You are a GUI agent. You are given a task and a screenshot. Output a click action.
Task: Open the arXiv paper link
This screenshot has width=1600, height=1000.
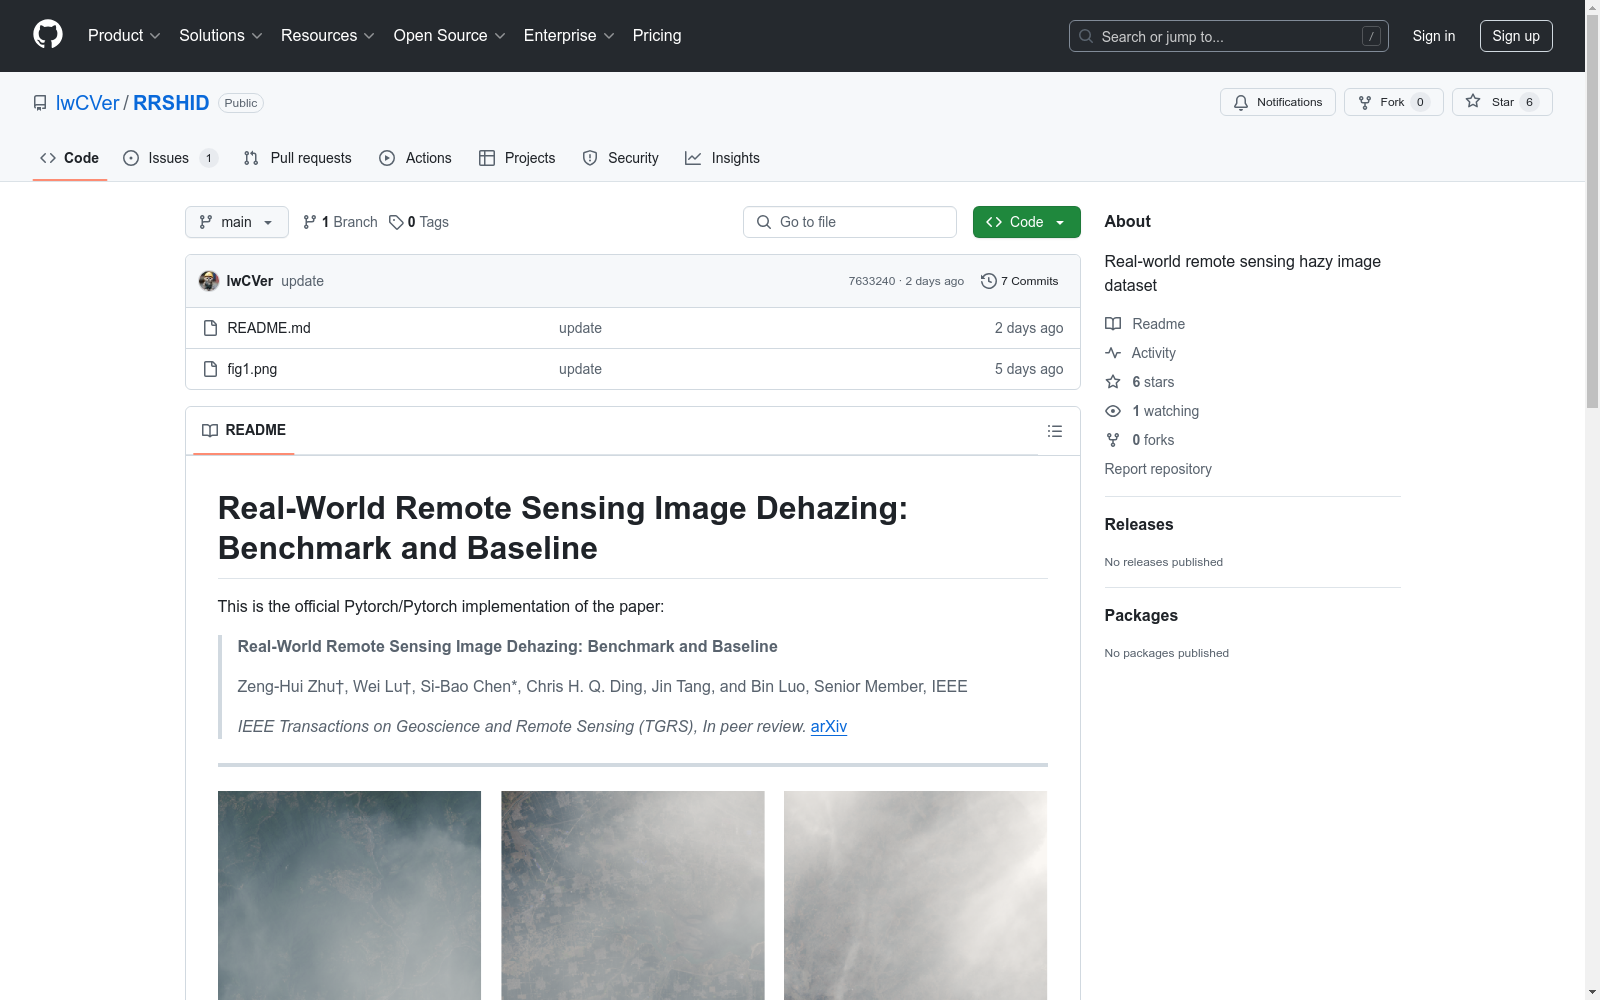pyautogui.click(x=828, y=727)
